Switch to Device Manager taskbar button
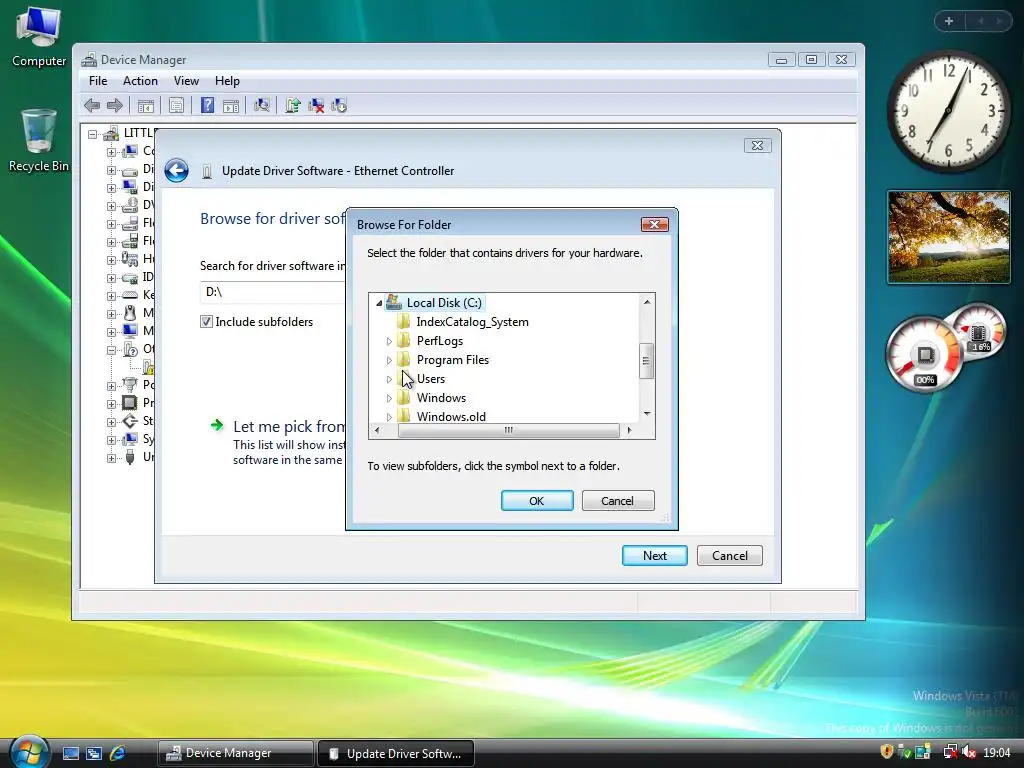 pyautogui.click(x=236, y=753)
